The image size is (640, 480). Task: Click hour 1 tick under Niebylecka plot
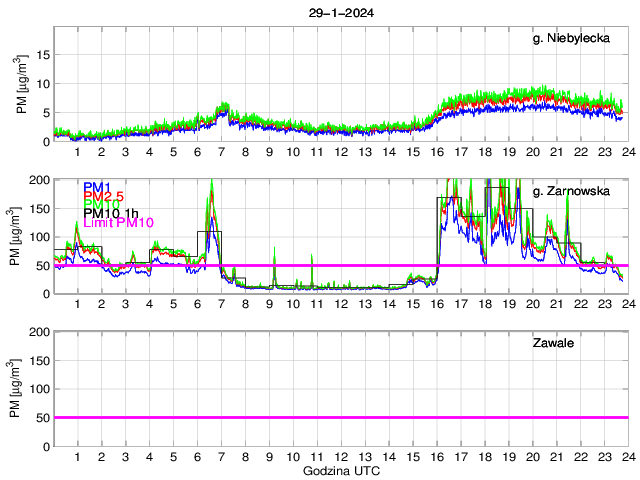coord(77,152)
